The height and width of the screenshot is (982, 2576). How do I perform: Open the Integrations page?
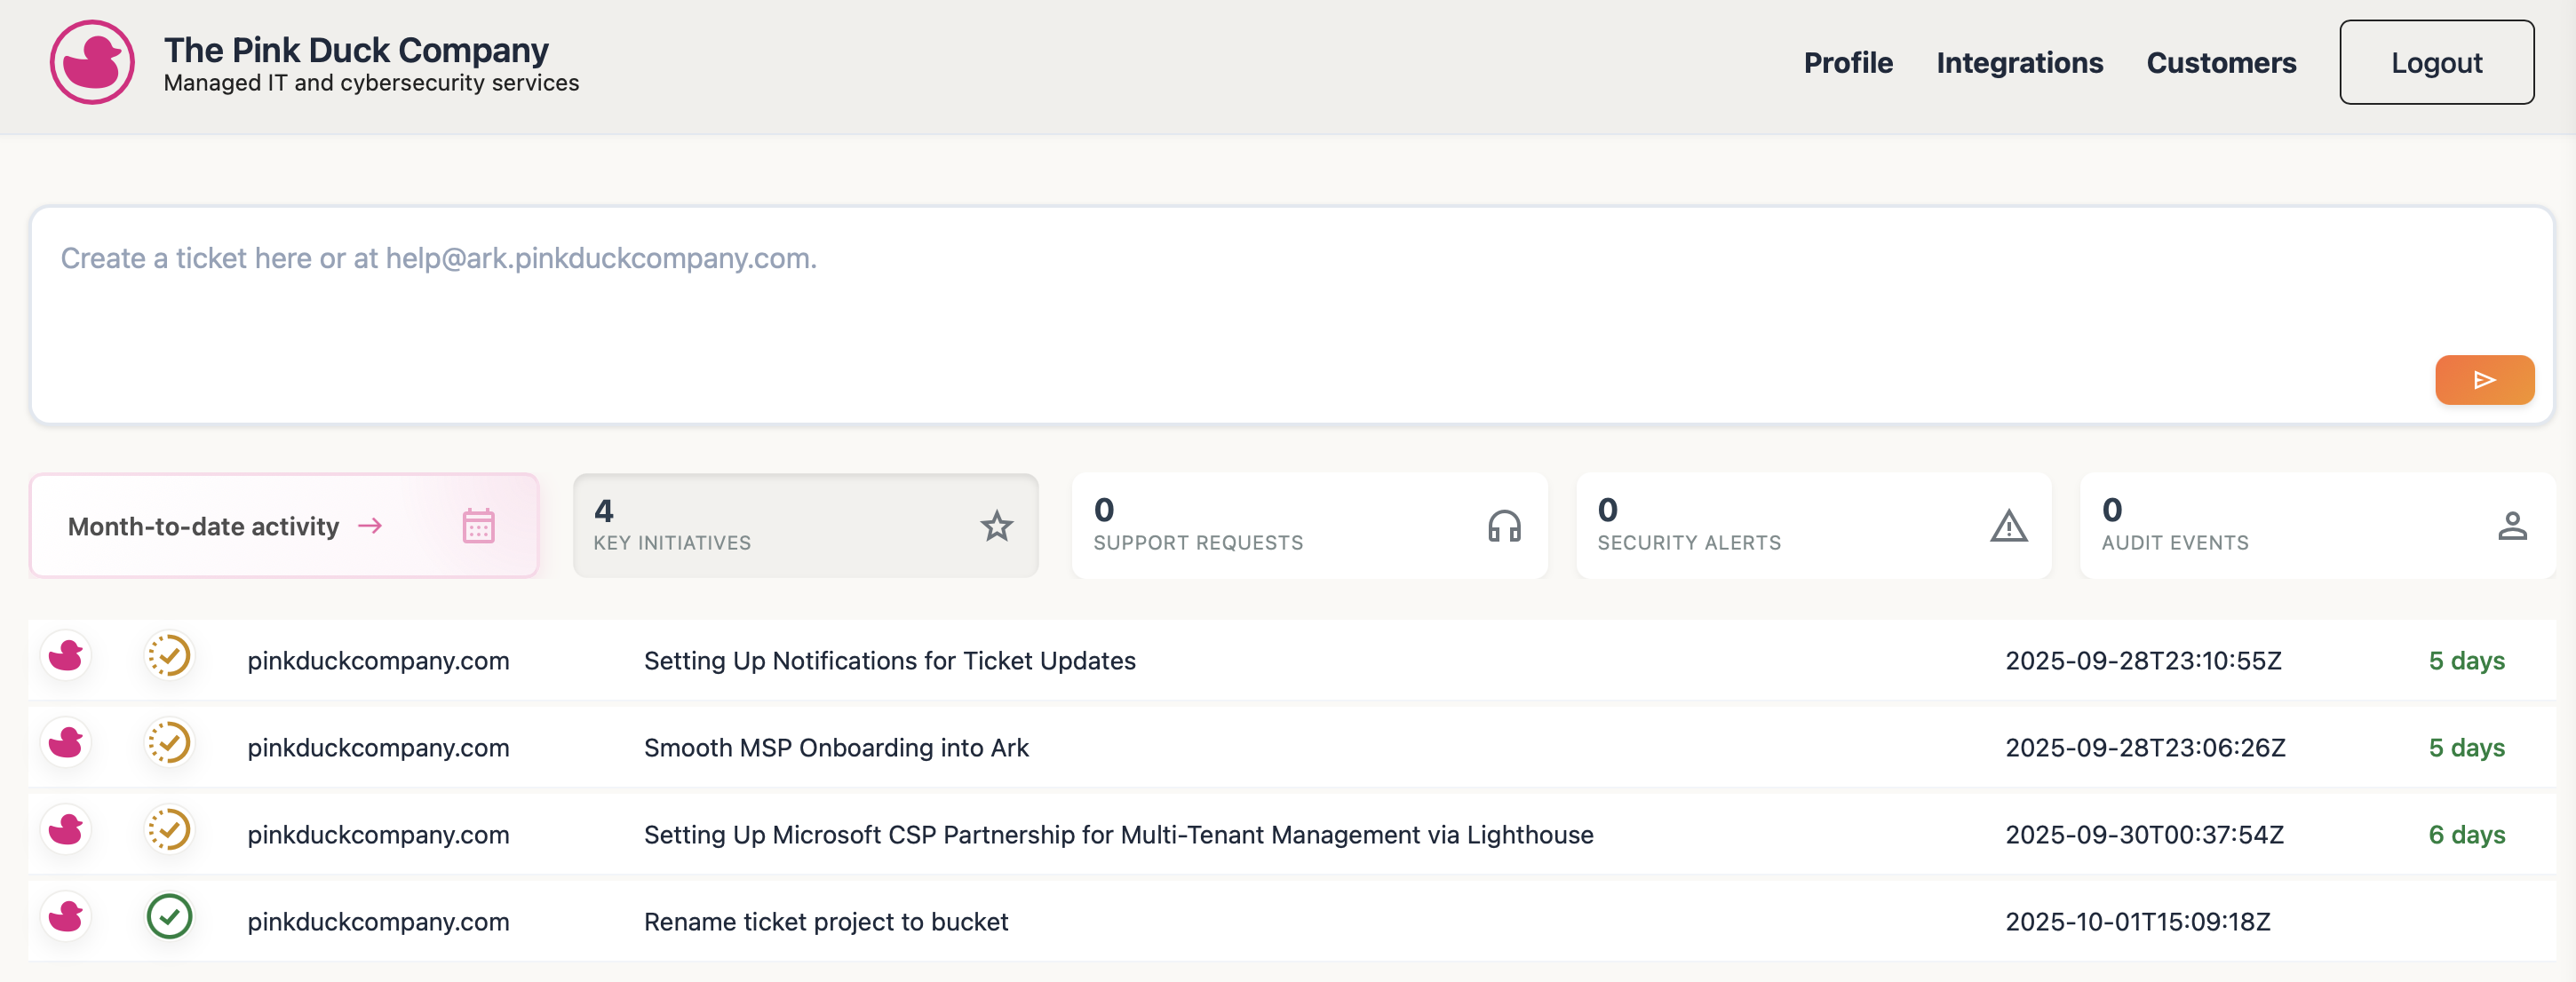[2019, 63]
